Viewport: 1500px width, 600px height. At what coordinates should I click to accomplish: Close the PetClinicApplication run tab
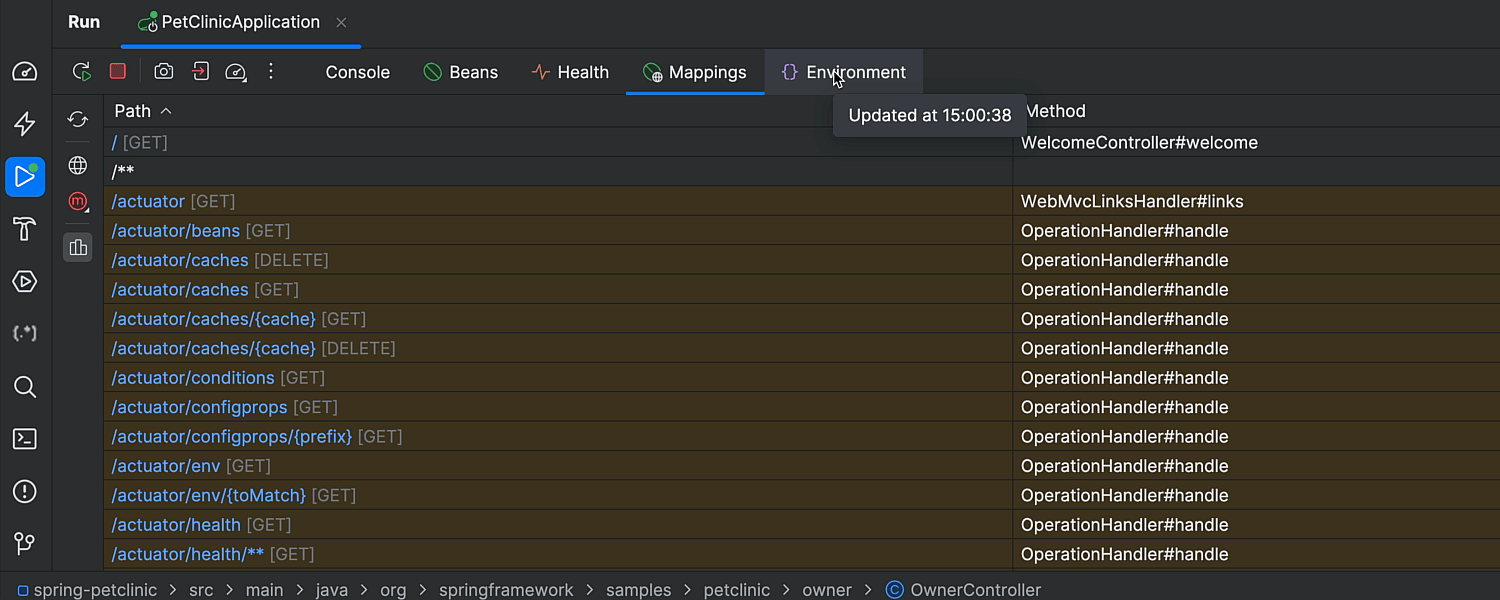tap(342, 22)
